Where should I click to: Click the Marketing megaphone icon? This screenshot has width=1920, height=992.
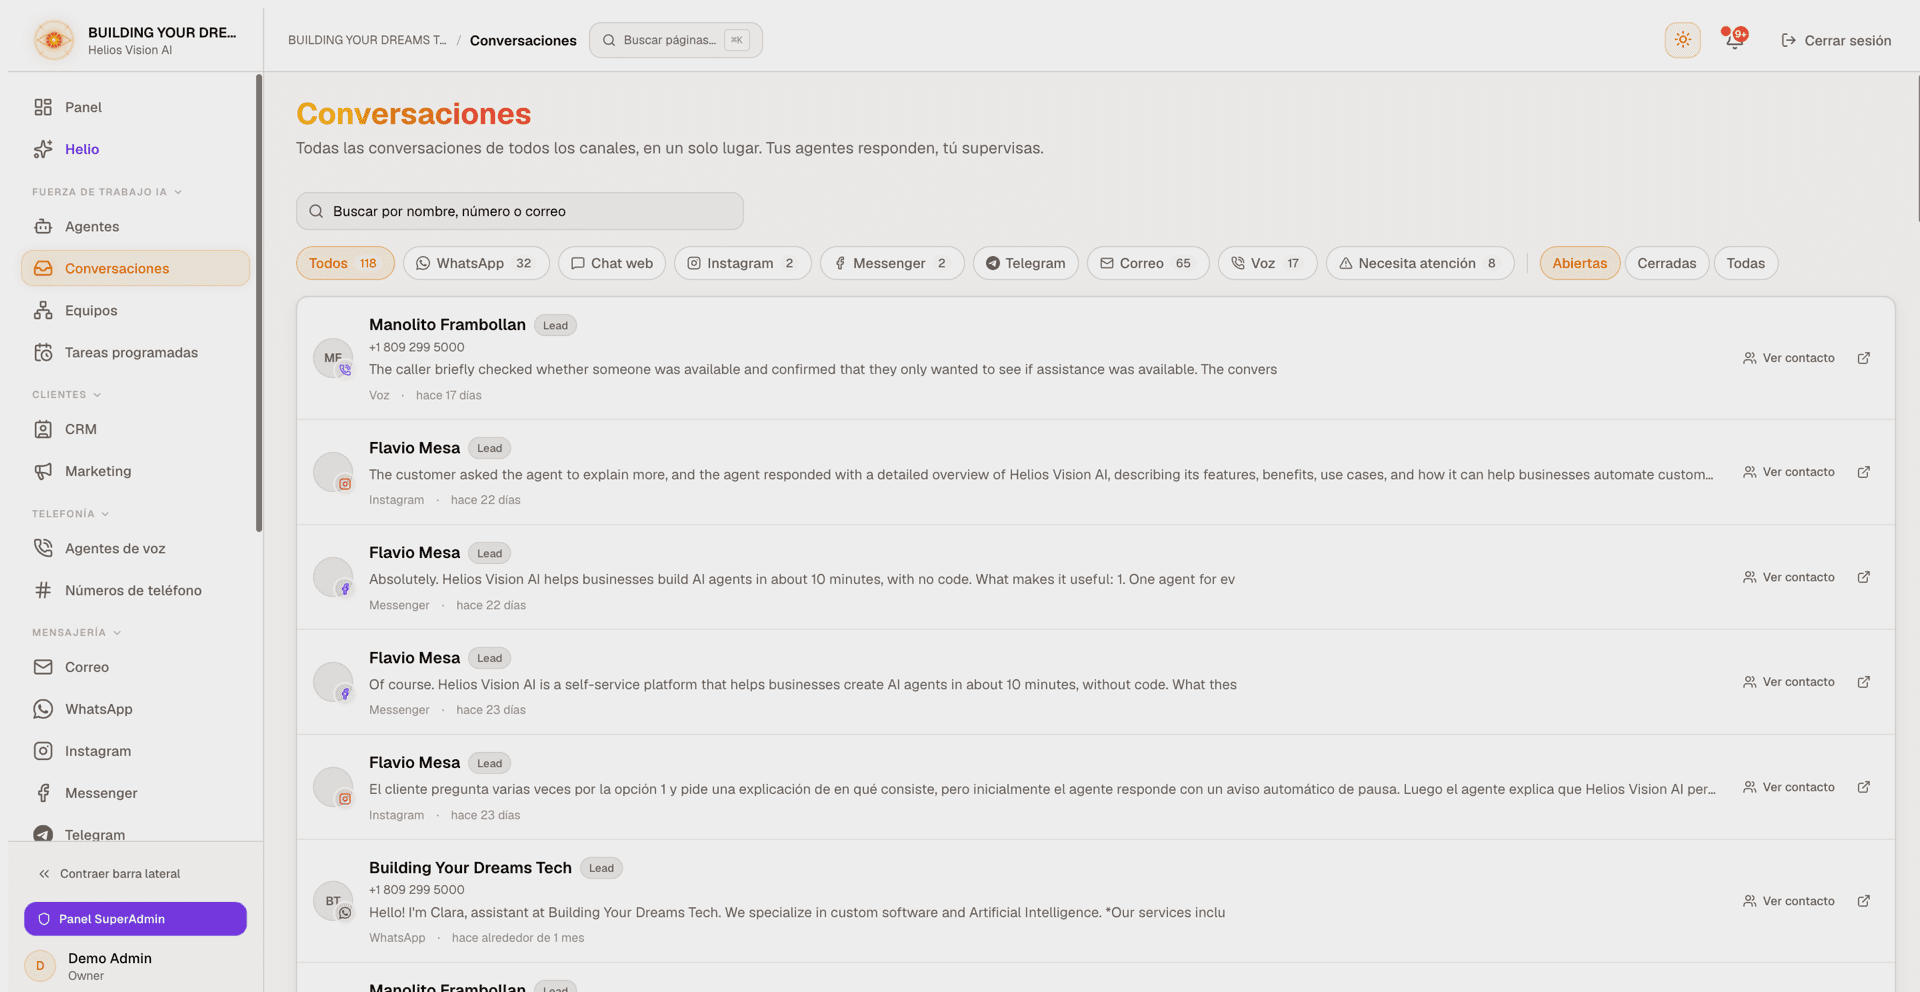[x=43, y=471]
